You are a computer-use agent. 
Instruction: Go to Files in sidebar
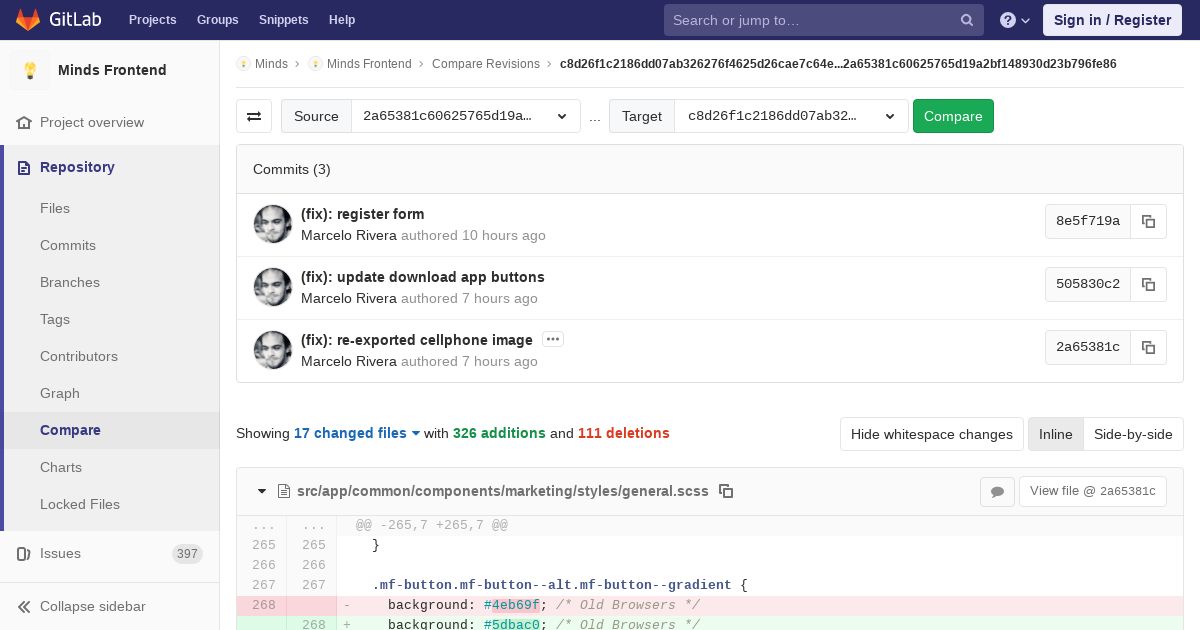click(x=55, y=208)
